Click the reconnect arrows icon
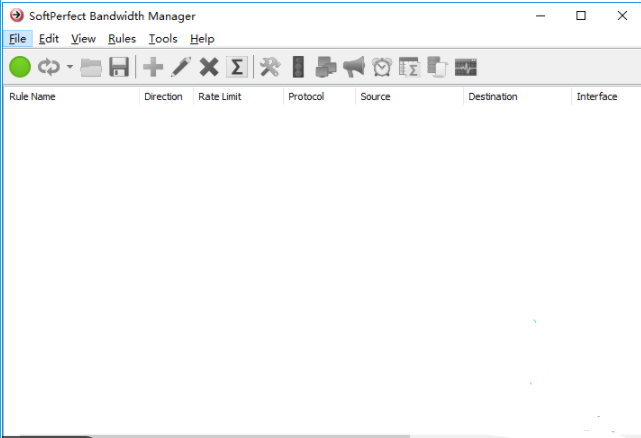Viewport: 641px width, 438px height. [49, 67]
